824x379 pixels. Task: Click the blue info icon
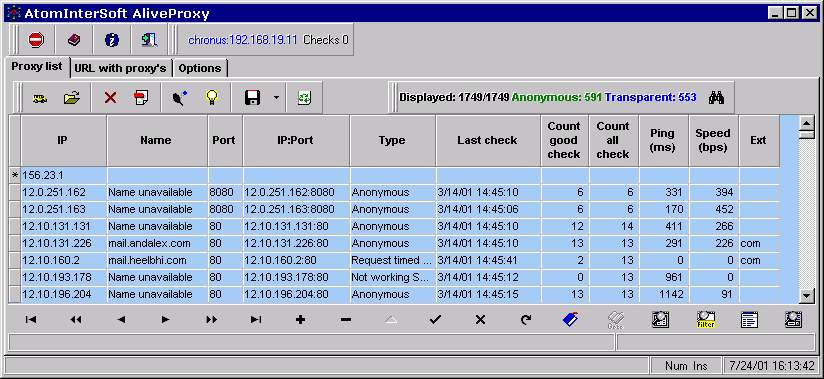(x=111, y=39)
